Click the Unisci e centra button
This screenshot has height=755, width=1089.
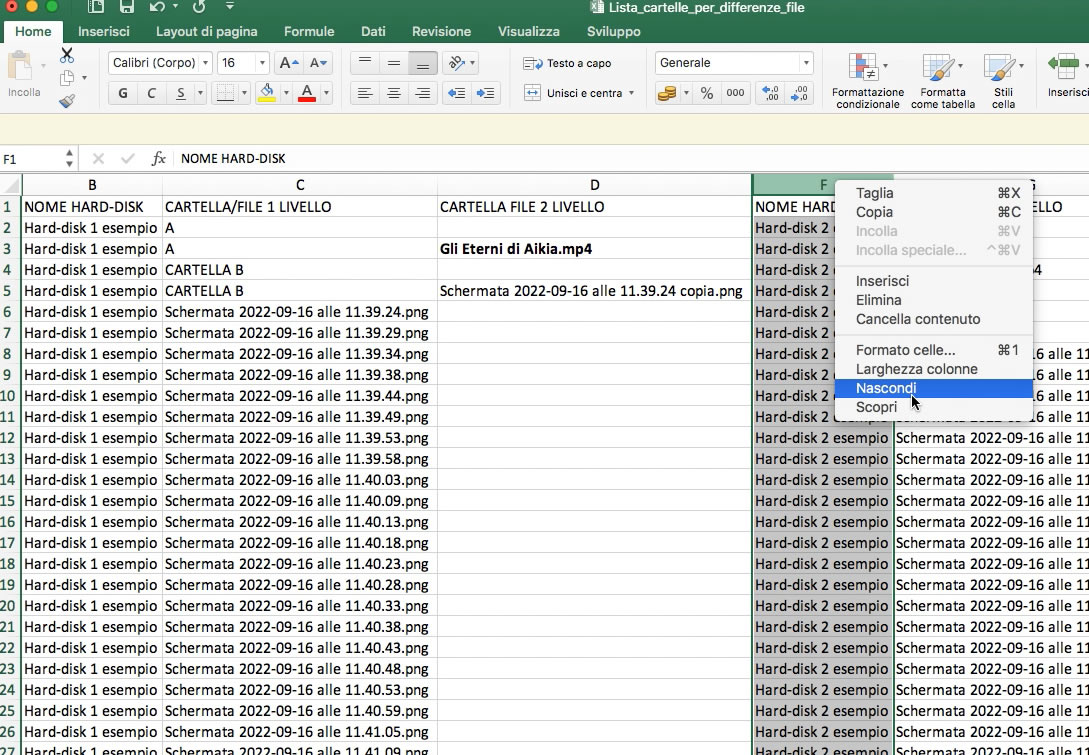[574, 93]
